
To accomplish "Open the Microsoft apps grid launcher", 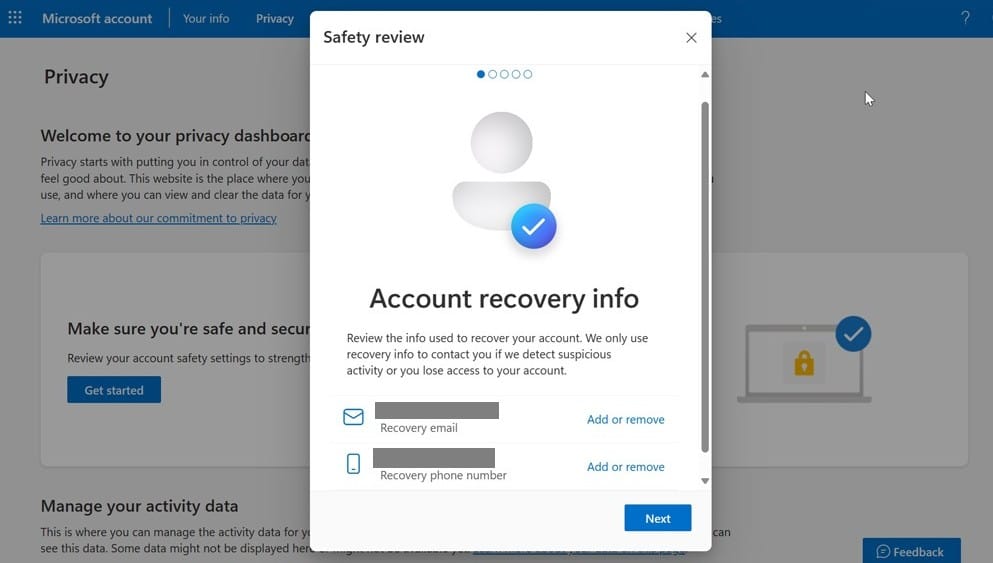I will coord(15,18).
